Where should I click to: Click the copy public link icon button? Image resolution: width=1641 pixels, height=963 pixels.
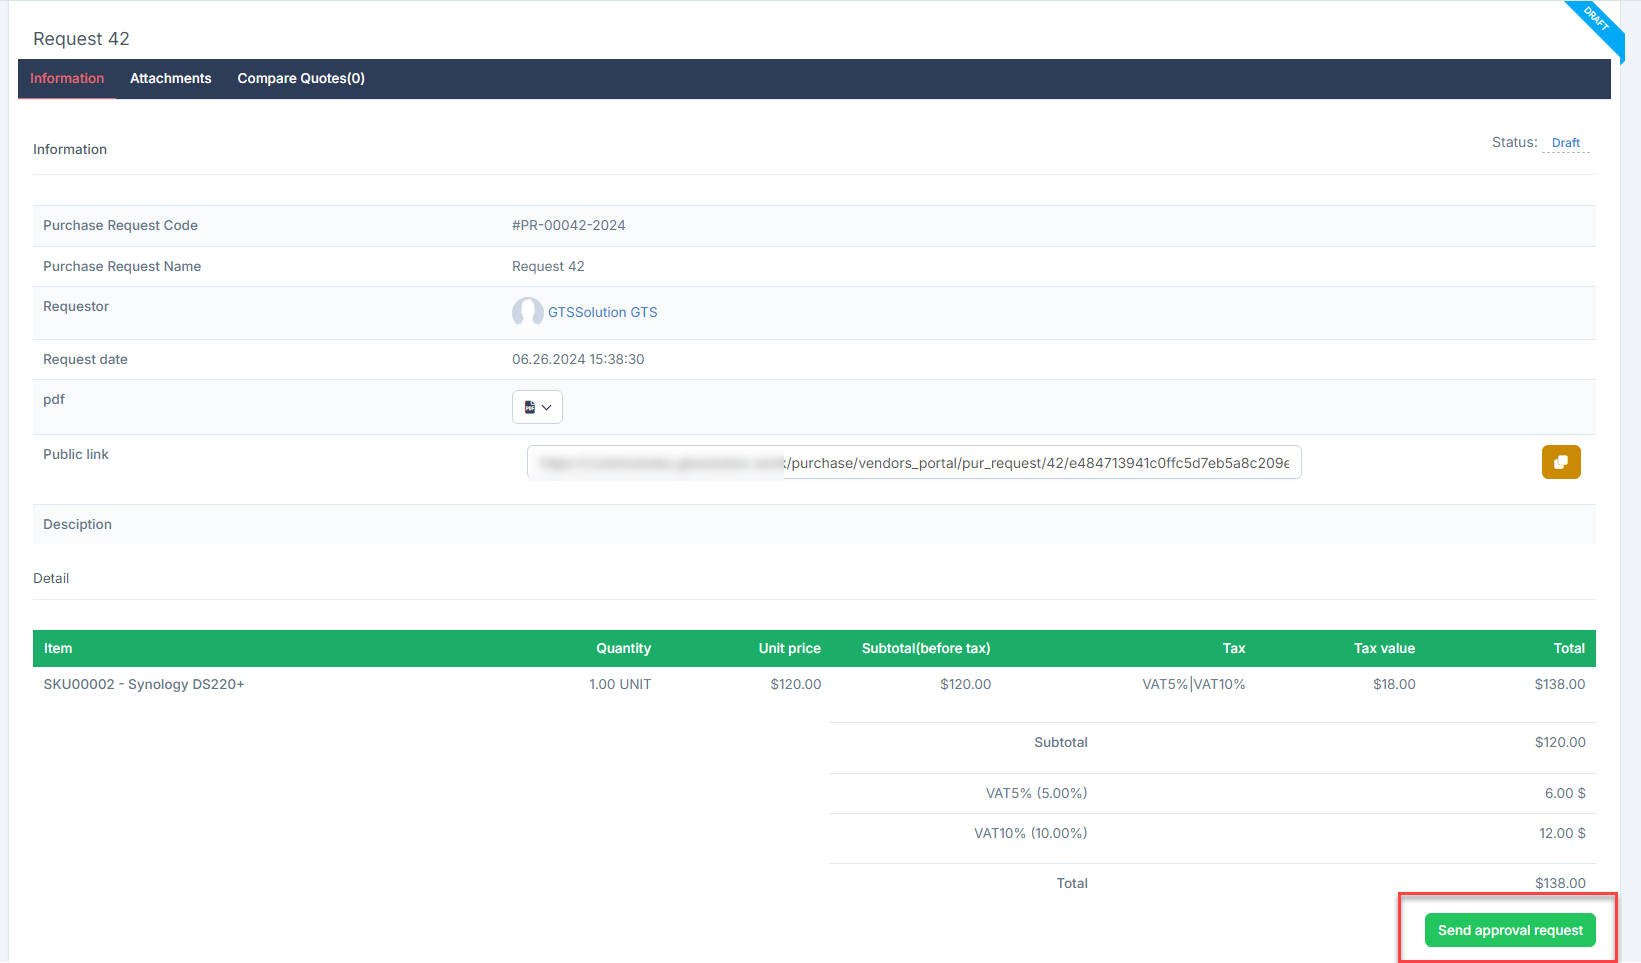1560,462
